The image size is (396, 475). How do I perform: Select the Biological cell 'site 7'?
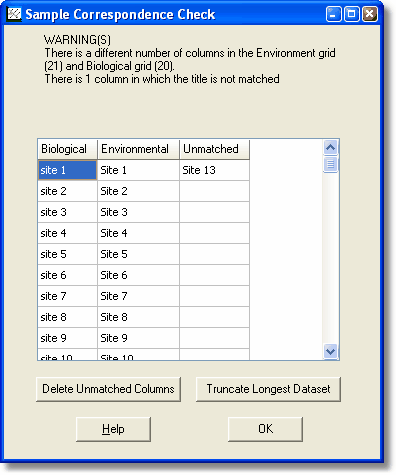click(x=67, y=296)
